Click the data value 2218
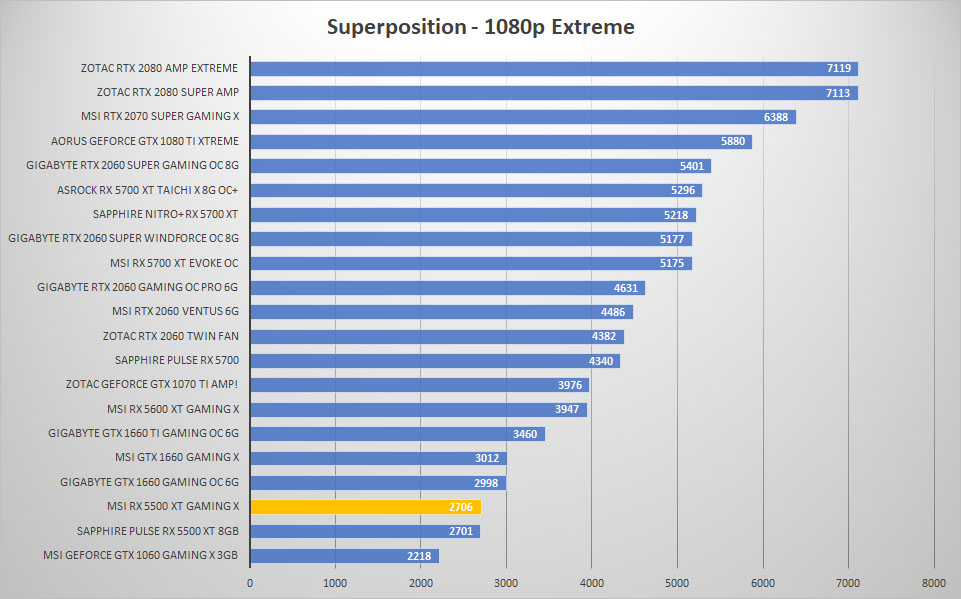This screenshot has height=599, width=961. (x=419, y=555)
